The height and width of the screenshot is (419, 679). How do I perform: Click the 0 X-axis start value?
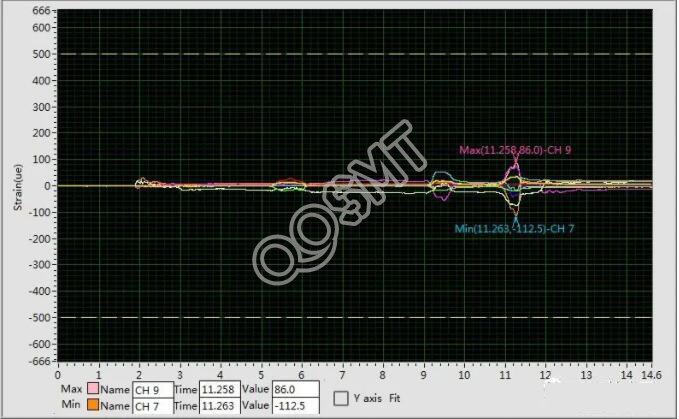58,375
